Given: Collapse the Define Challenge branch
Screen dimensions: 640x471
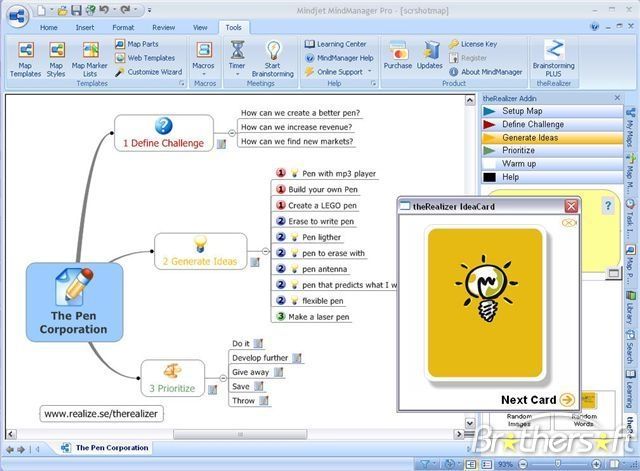Looking at the screenshot, I should pos(231,133).
